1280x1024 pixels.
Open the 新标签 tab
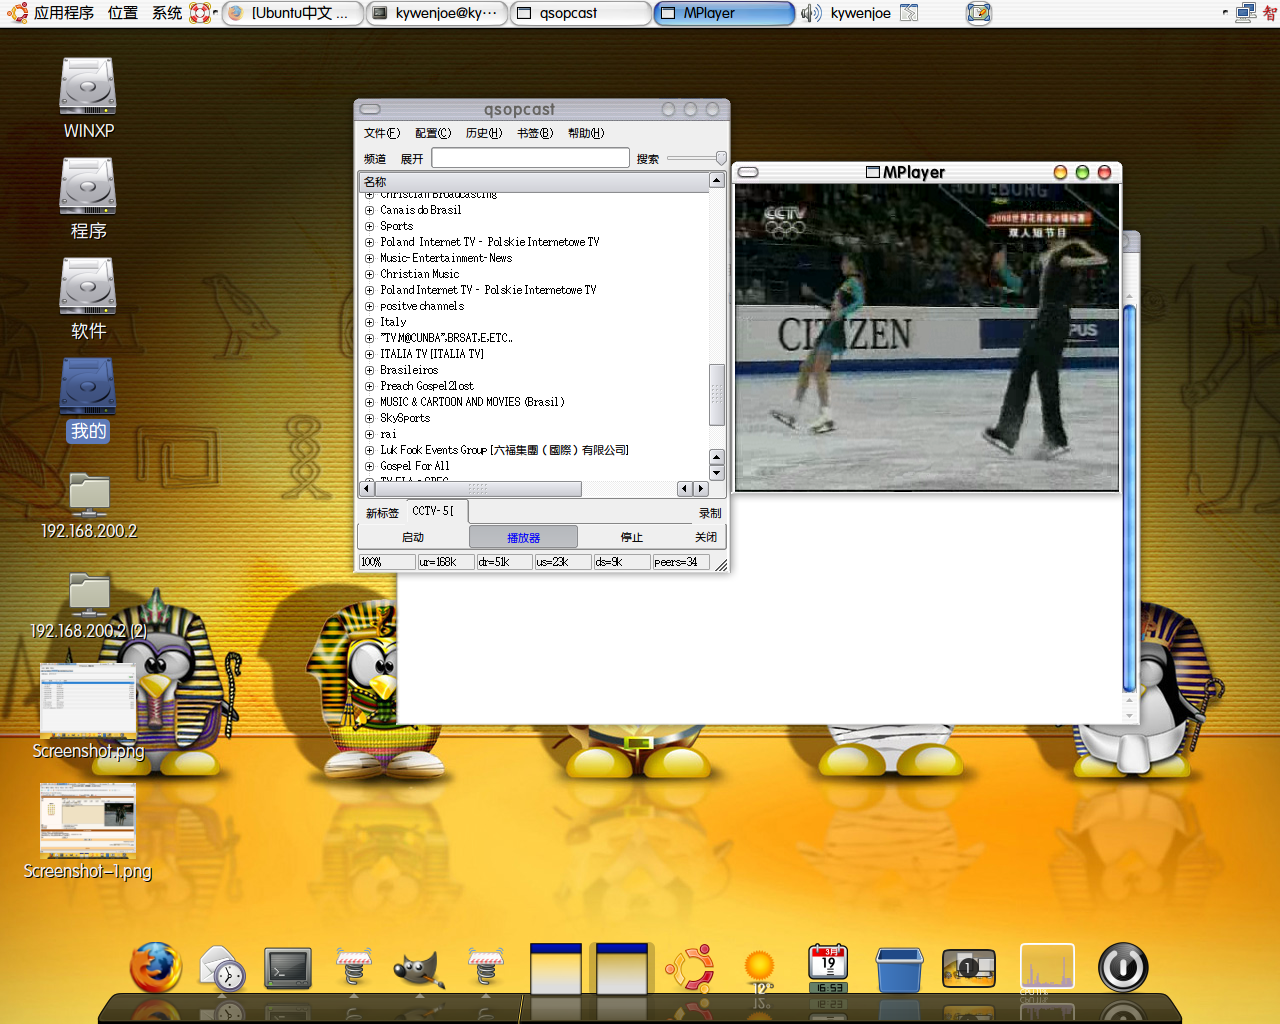[x=382, y=513]
